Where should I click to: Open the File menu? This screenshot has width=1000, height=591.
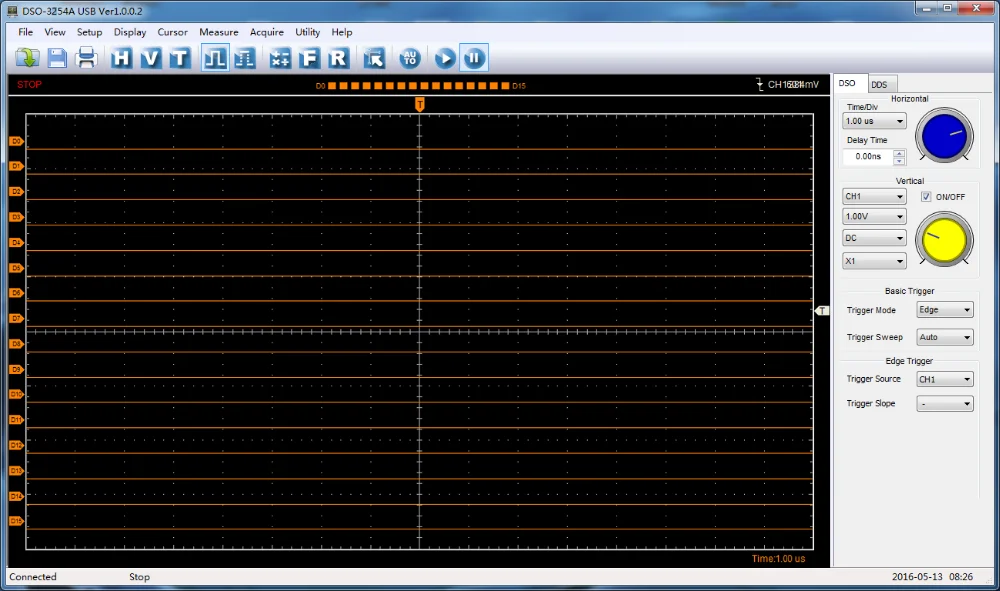click(26, 32)
